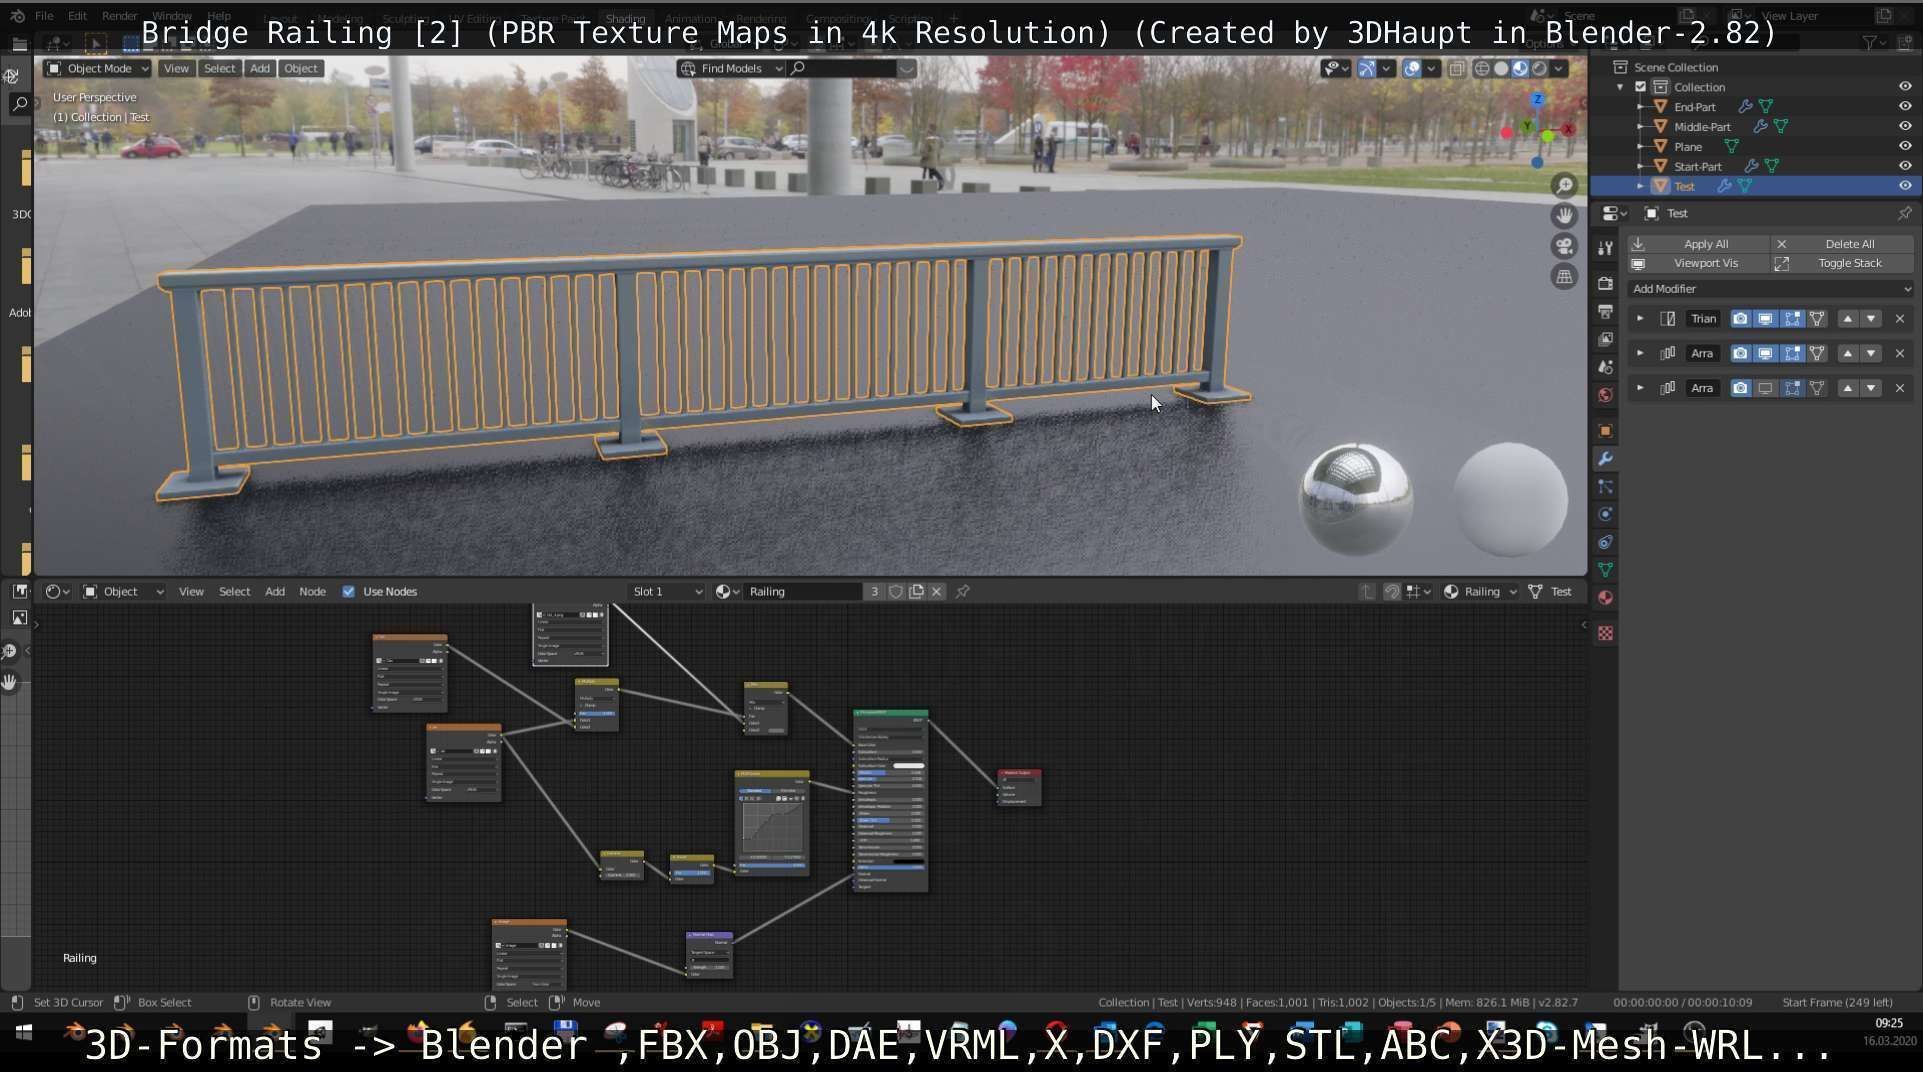
Task: Open the Object Data mesh properties tab
Action: point(1605,570)
